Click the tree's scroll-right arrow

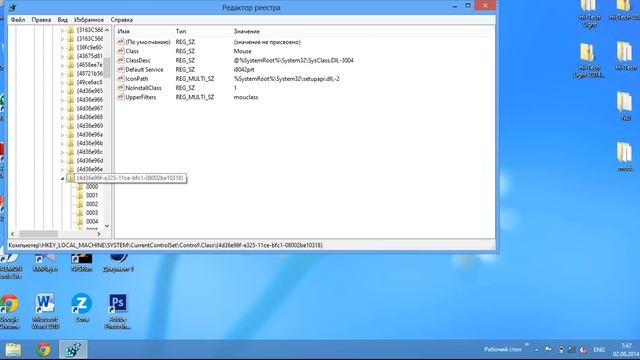tap(98, 234)
